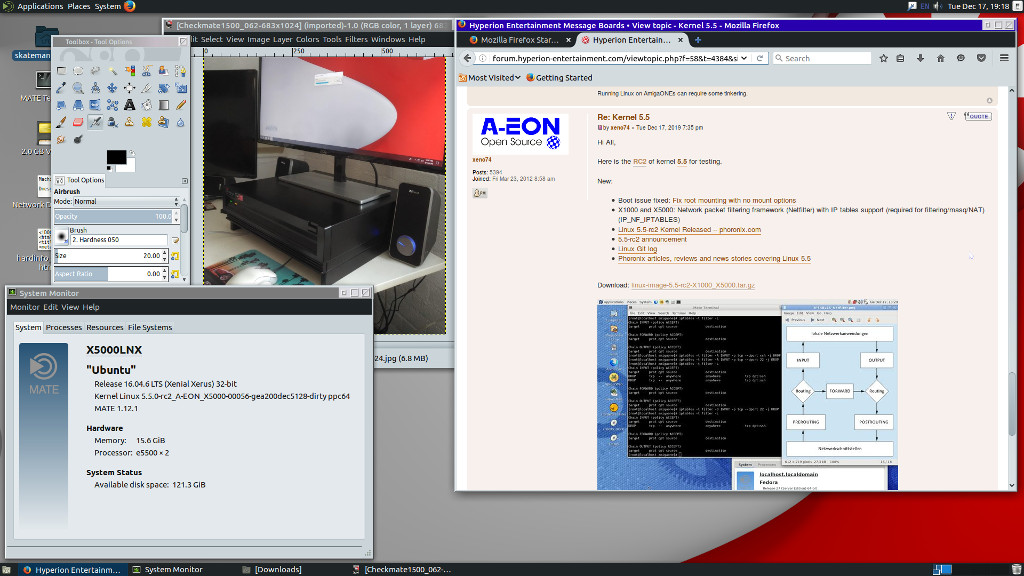Image resolution: width=1024 pixels, height=576 pixels.
Task: Select the Move tool
Action: tap(112, 88)
